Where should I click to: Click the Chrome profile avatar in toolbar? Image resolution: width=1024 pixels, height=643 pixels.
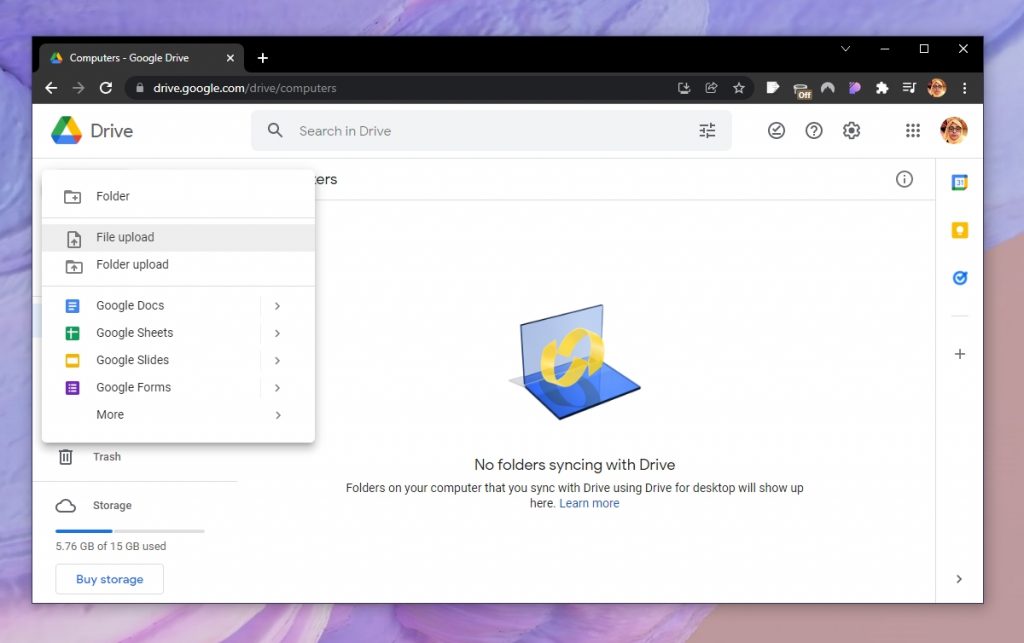tap(936, 88)
